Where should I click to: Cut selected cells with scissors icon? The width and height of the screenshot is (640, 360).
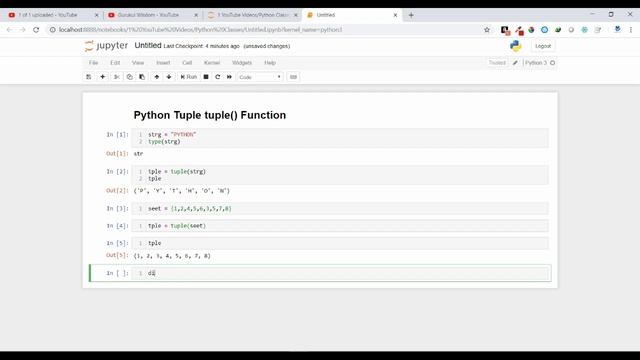(x=117, y=77)
